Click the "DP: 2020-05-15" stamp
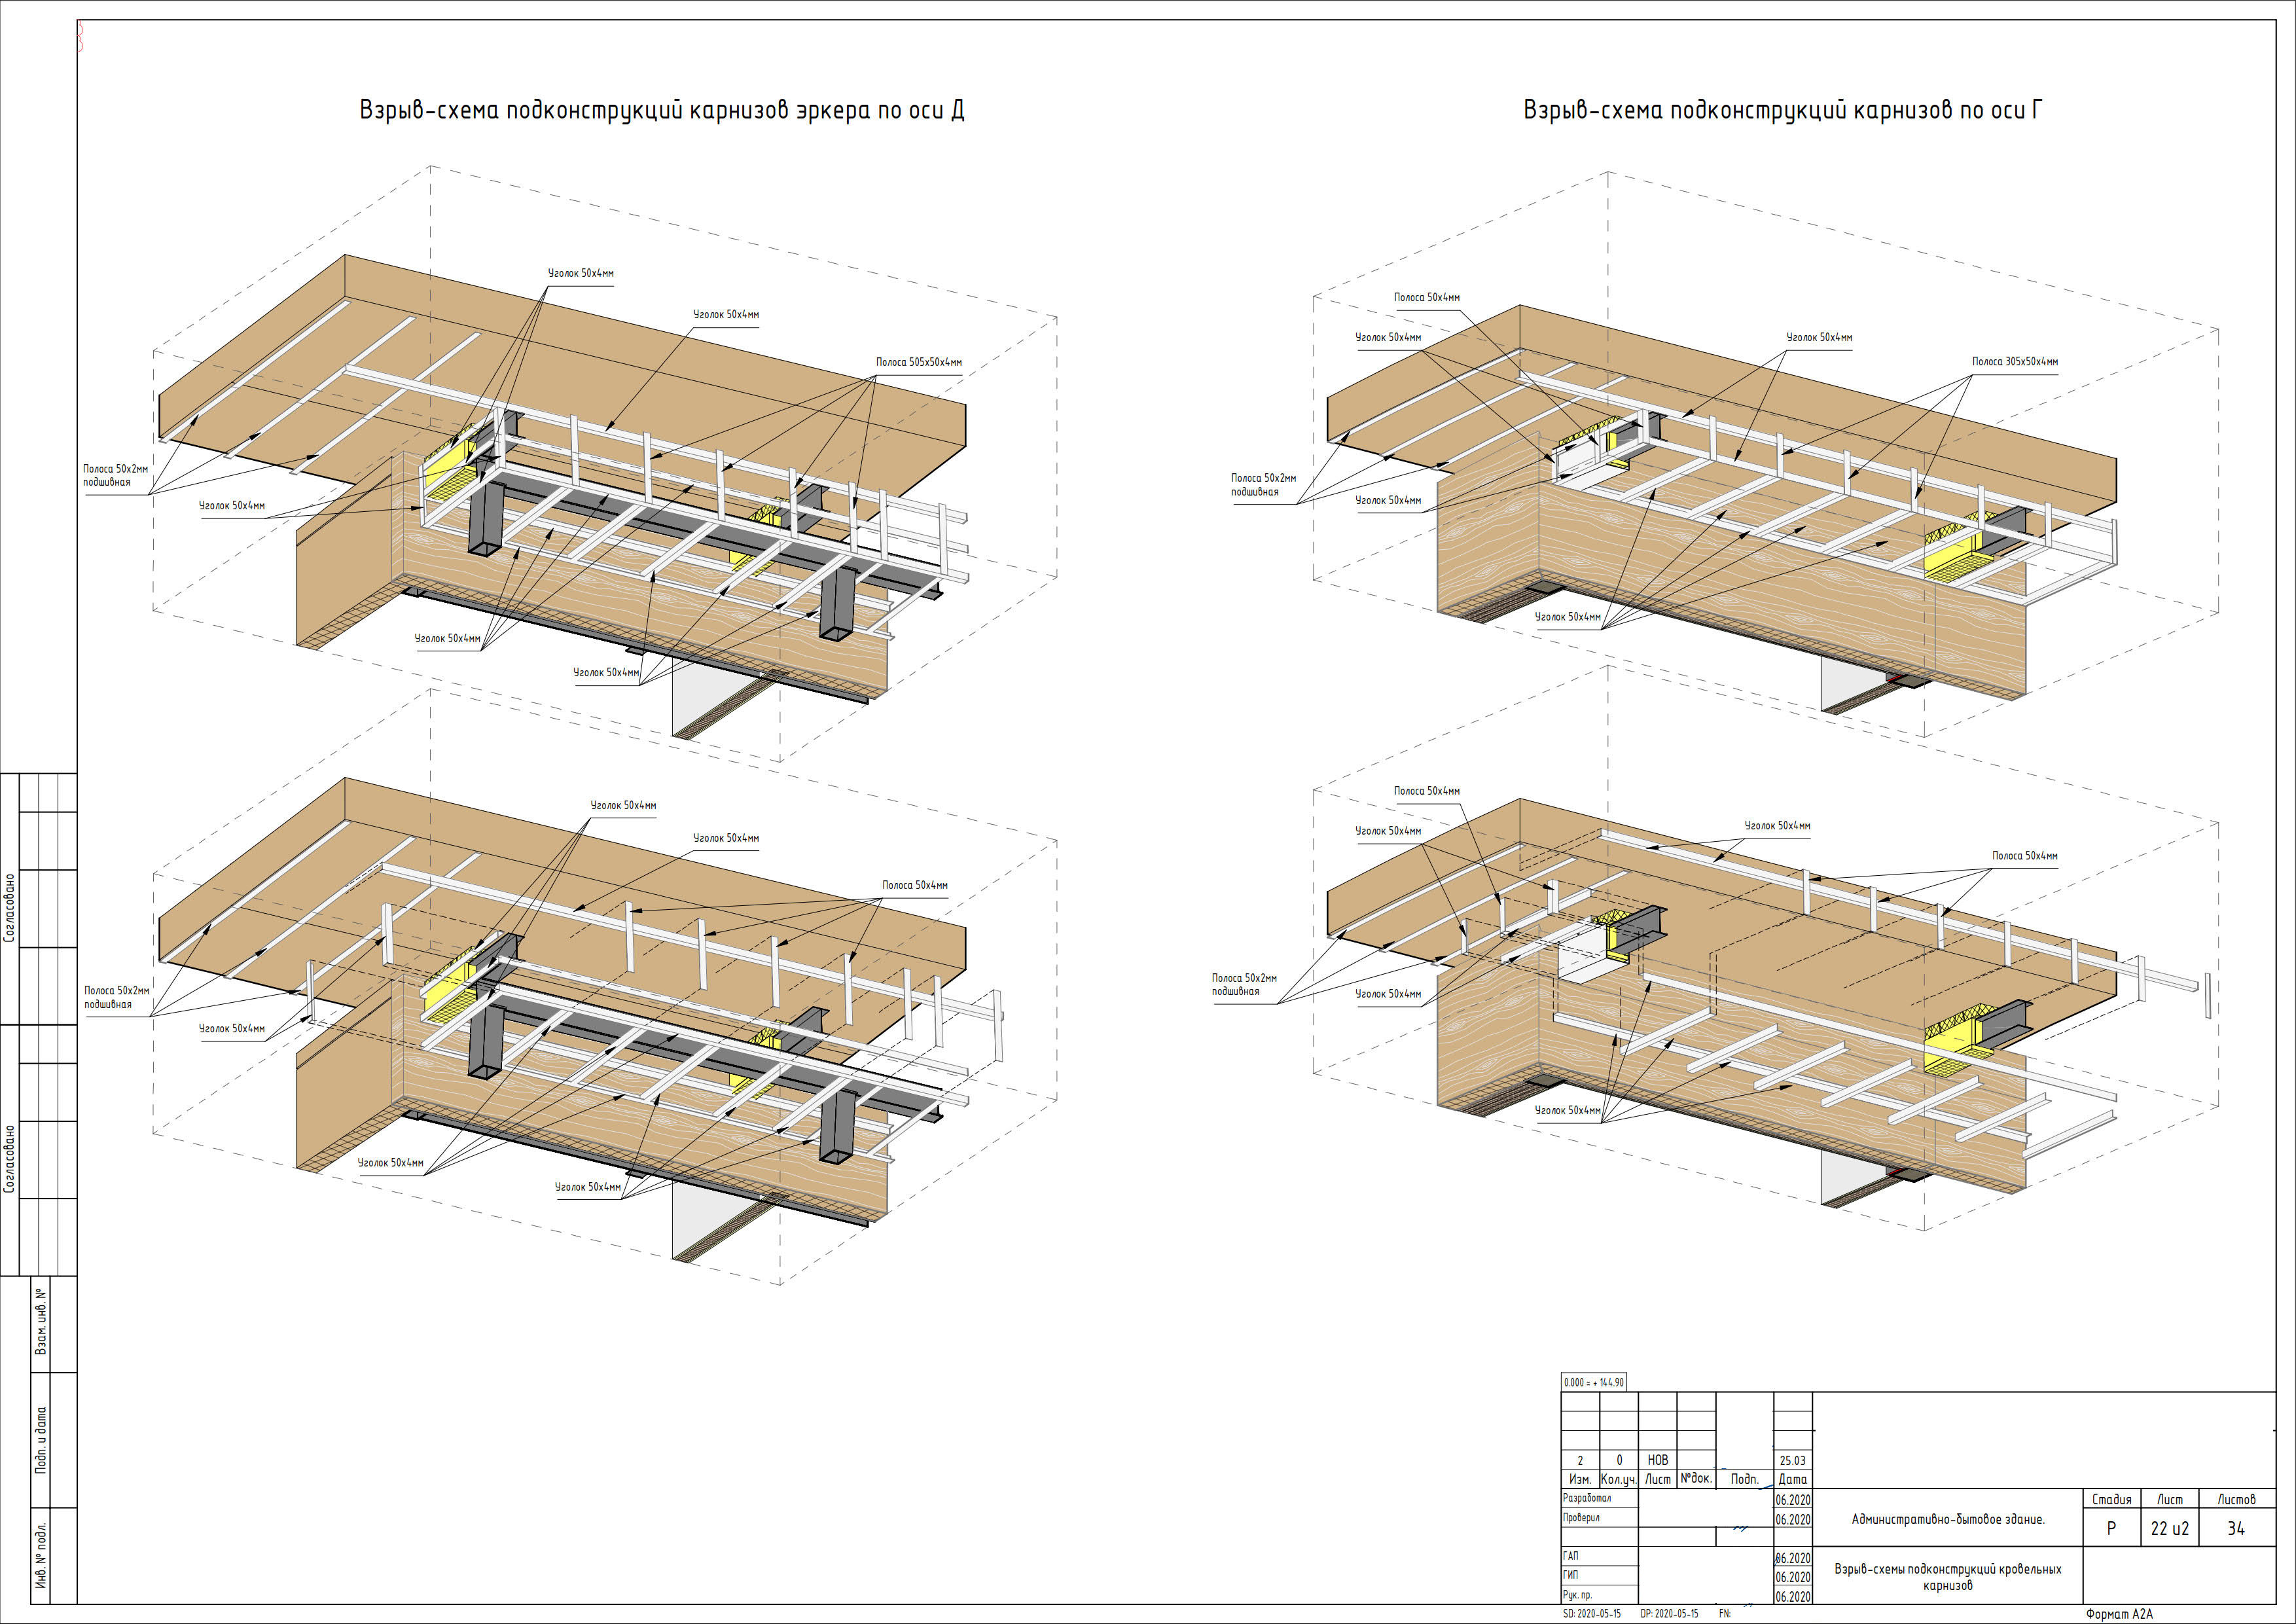 pyautogui.click(x=1669, y=1614)
